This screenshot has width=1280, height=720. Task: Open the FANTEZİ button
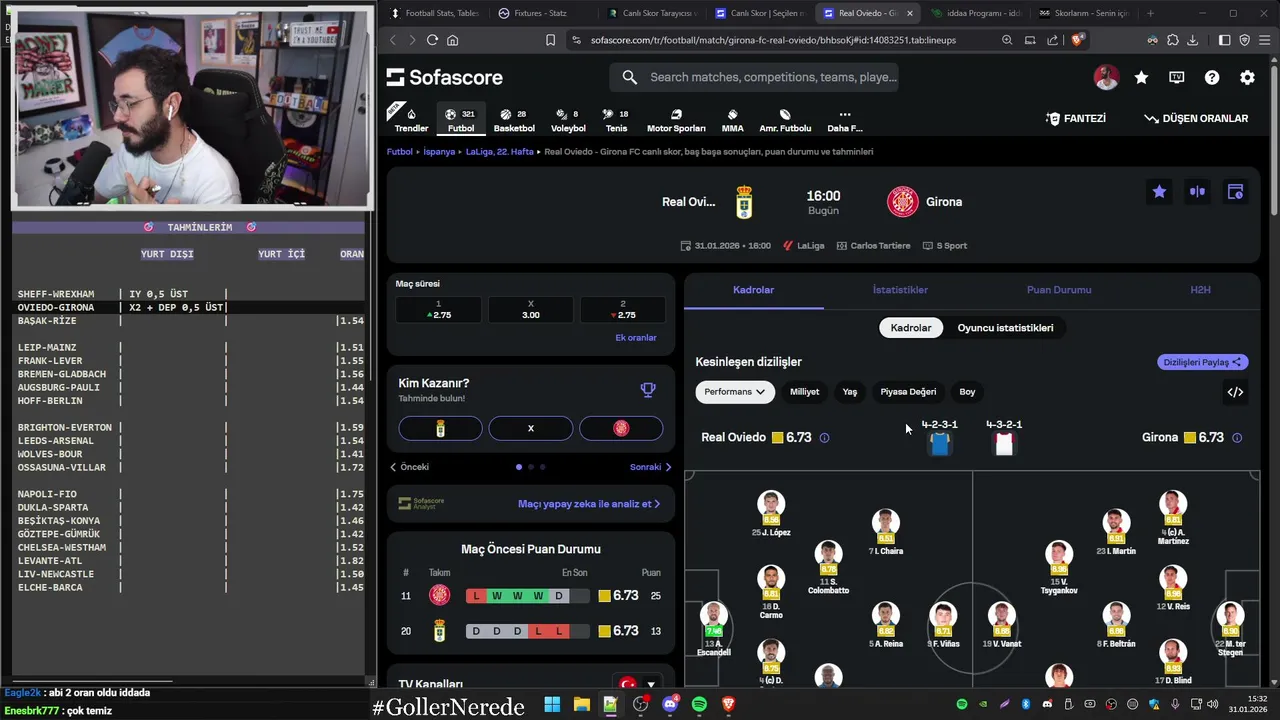[1075, 118]
